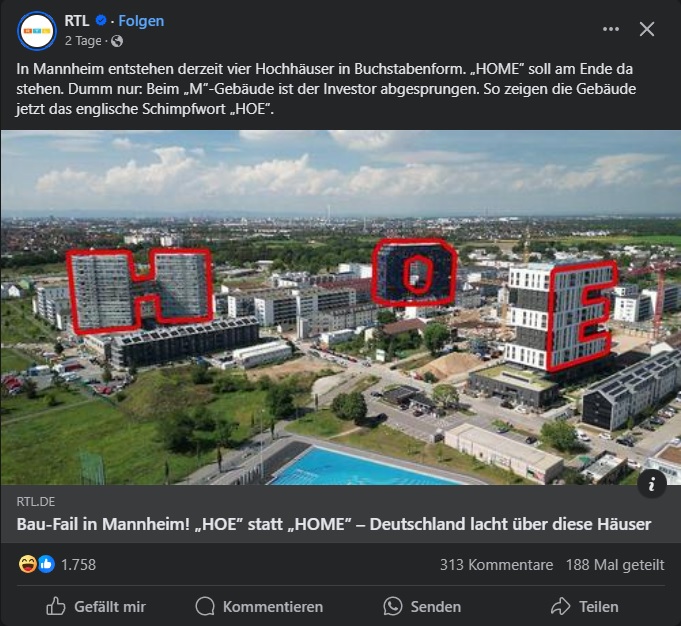Screen dimensions: 681x626
Task: Like the post with Gefällt mir
Action: point(96,606)
